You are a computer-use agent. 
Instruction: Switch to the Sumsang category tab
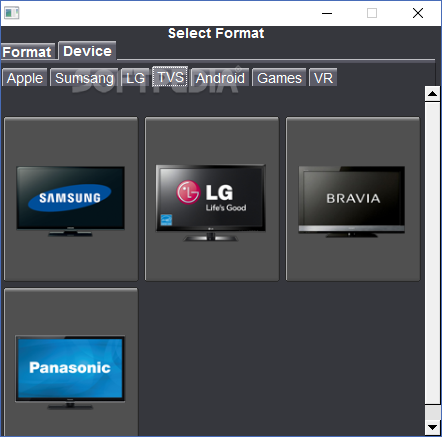(x=84, y=78)
